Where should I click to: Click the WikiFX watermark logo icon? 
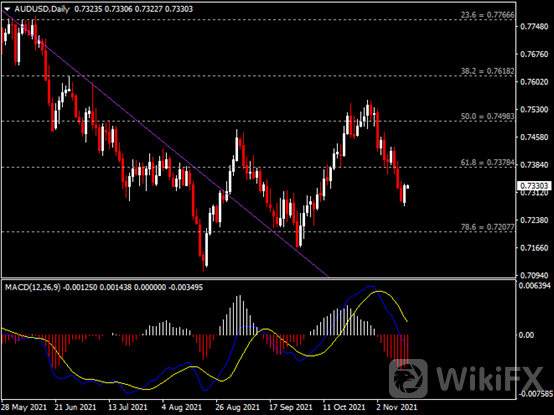point(408,378)
